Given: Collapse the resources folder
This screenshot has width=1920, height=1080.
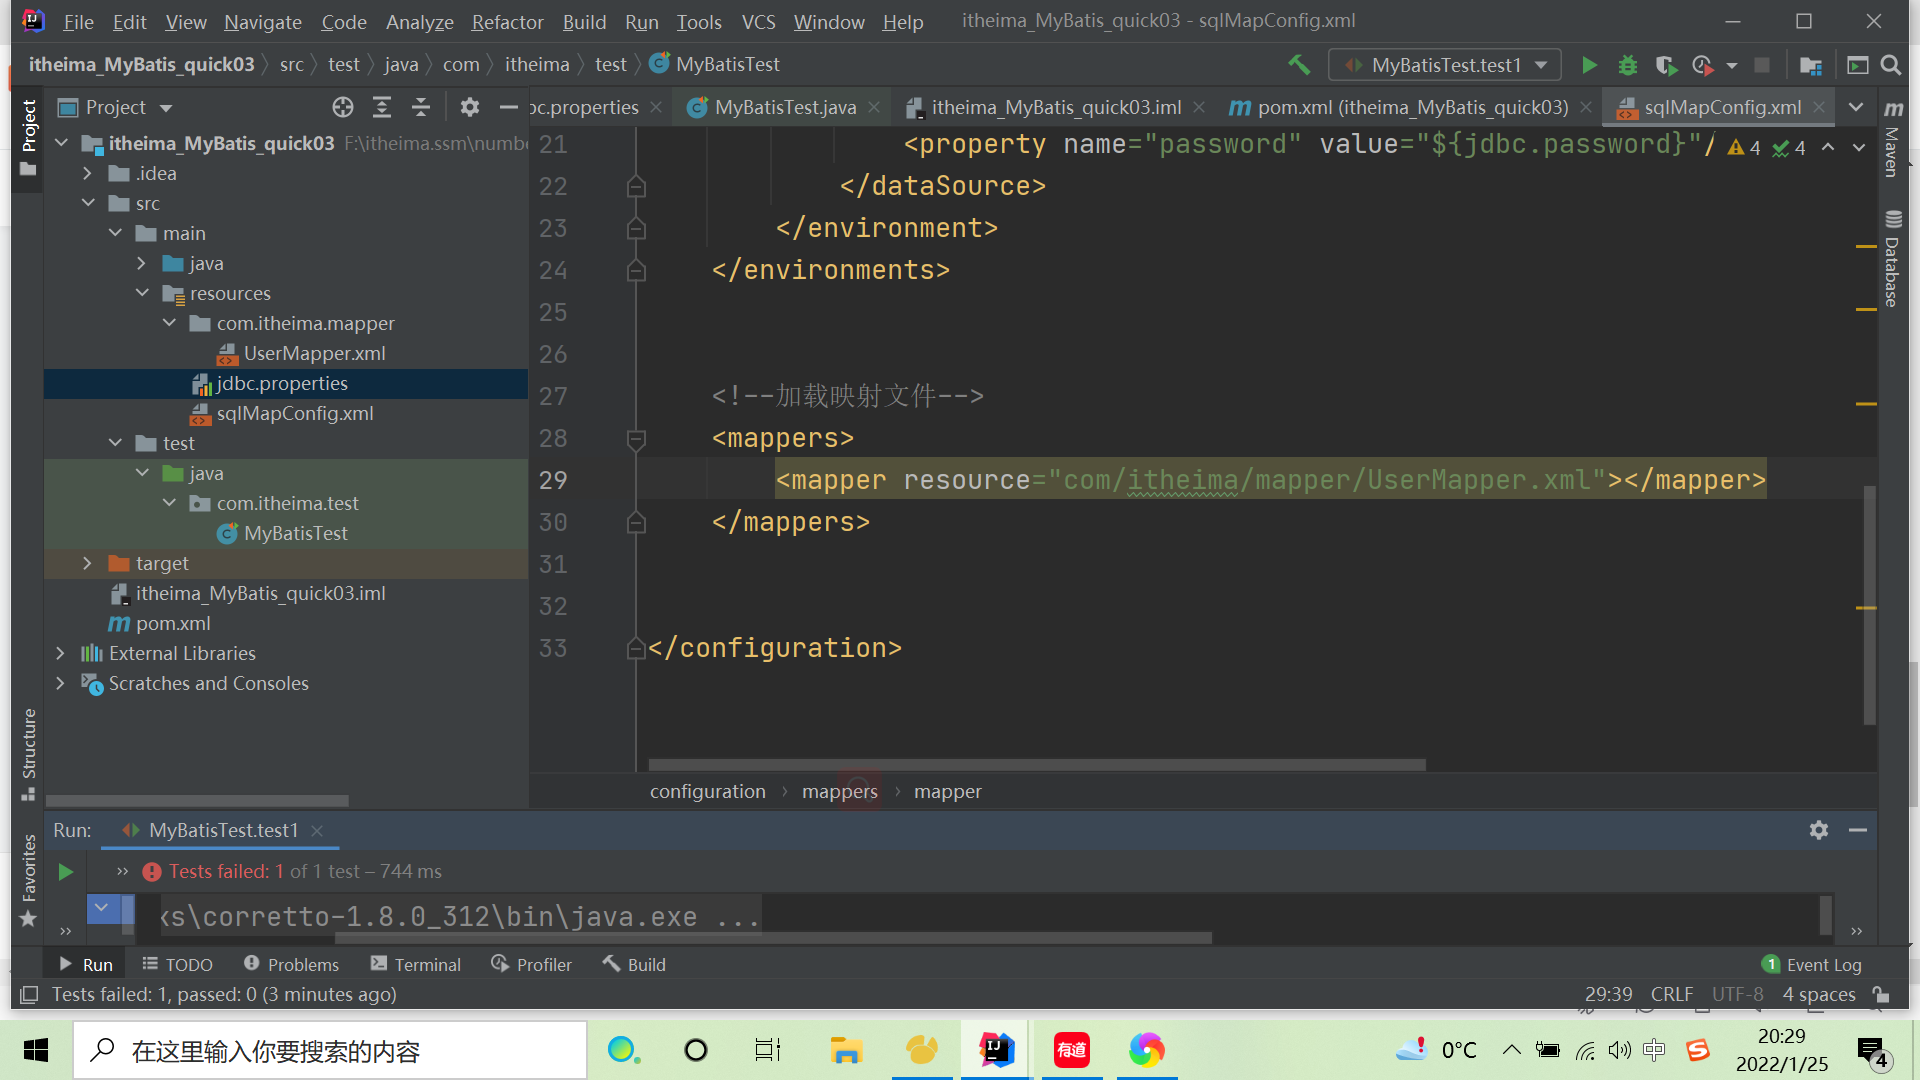Looking at the screenshot, I should click(142, 293).
